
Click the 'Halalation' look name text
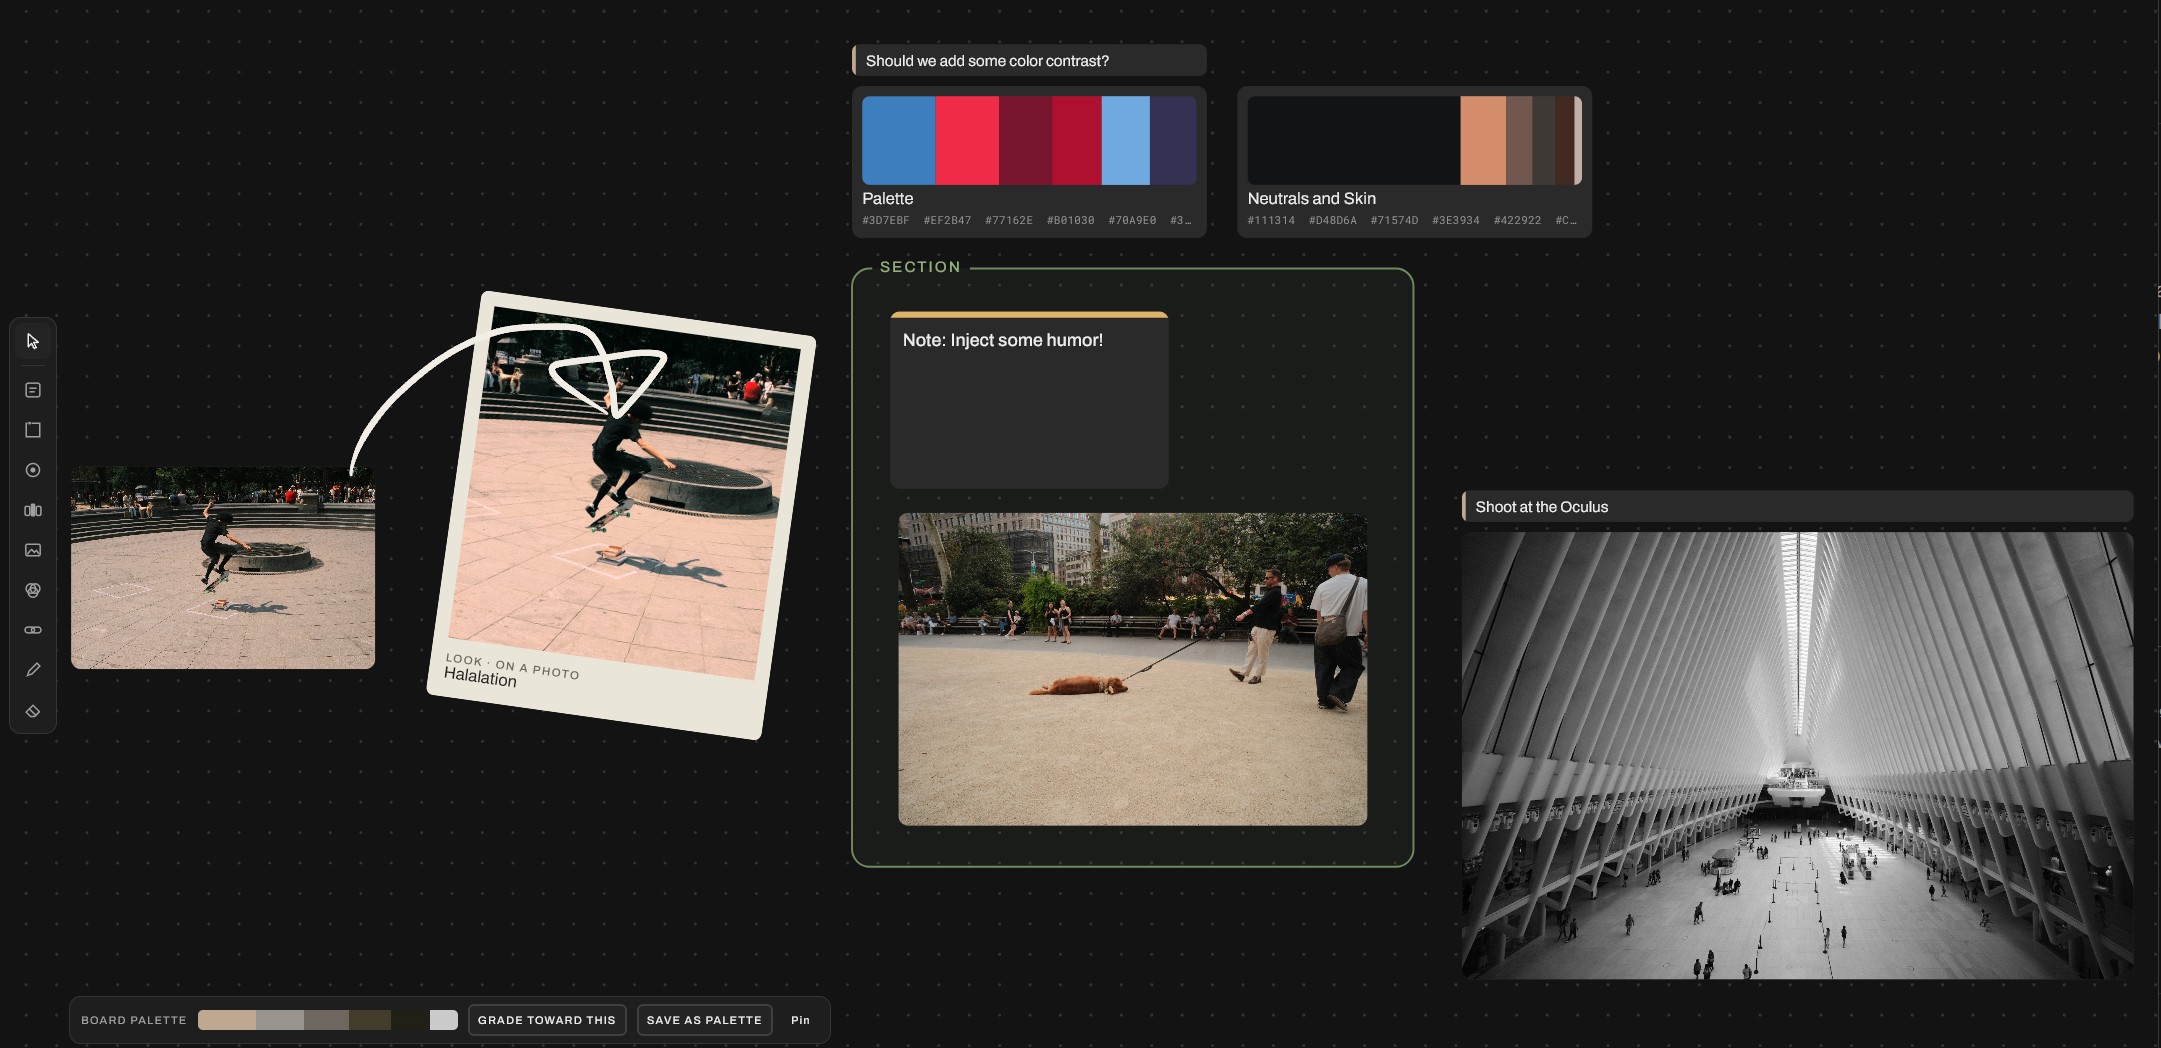tap(480, 677)
